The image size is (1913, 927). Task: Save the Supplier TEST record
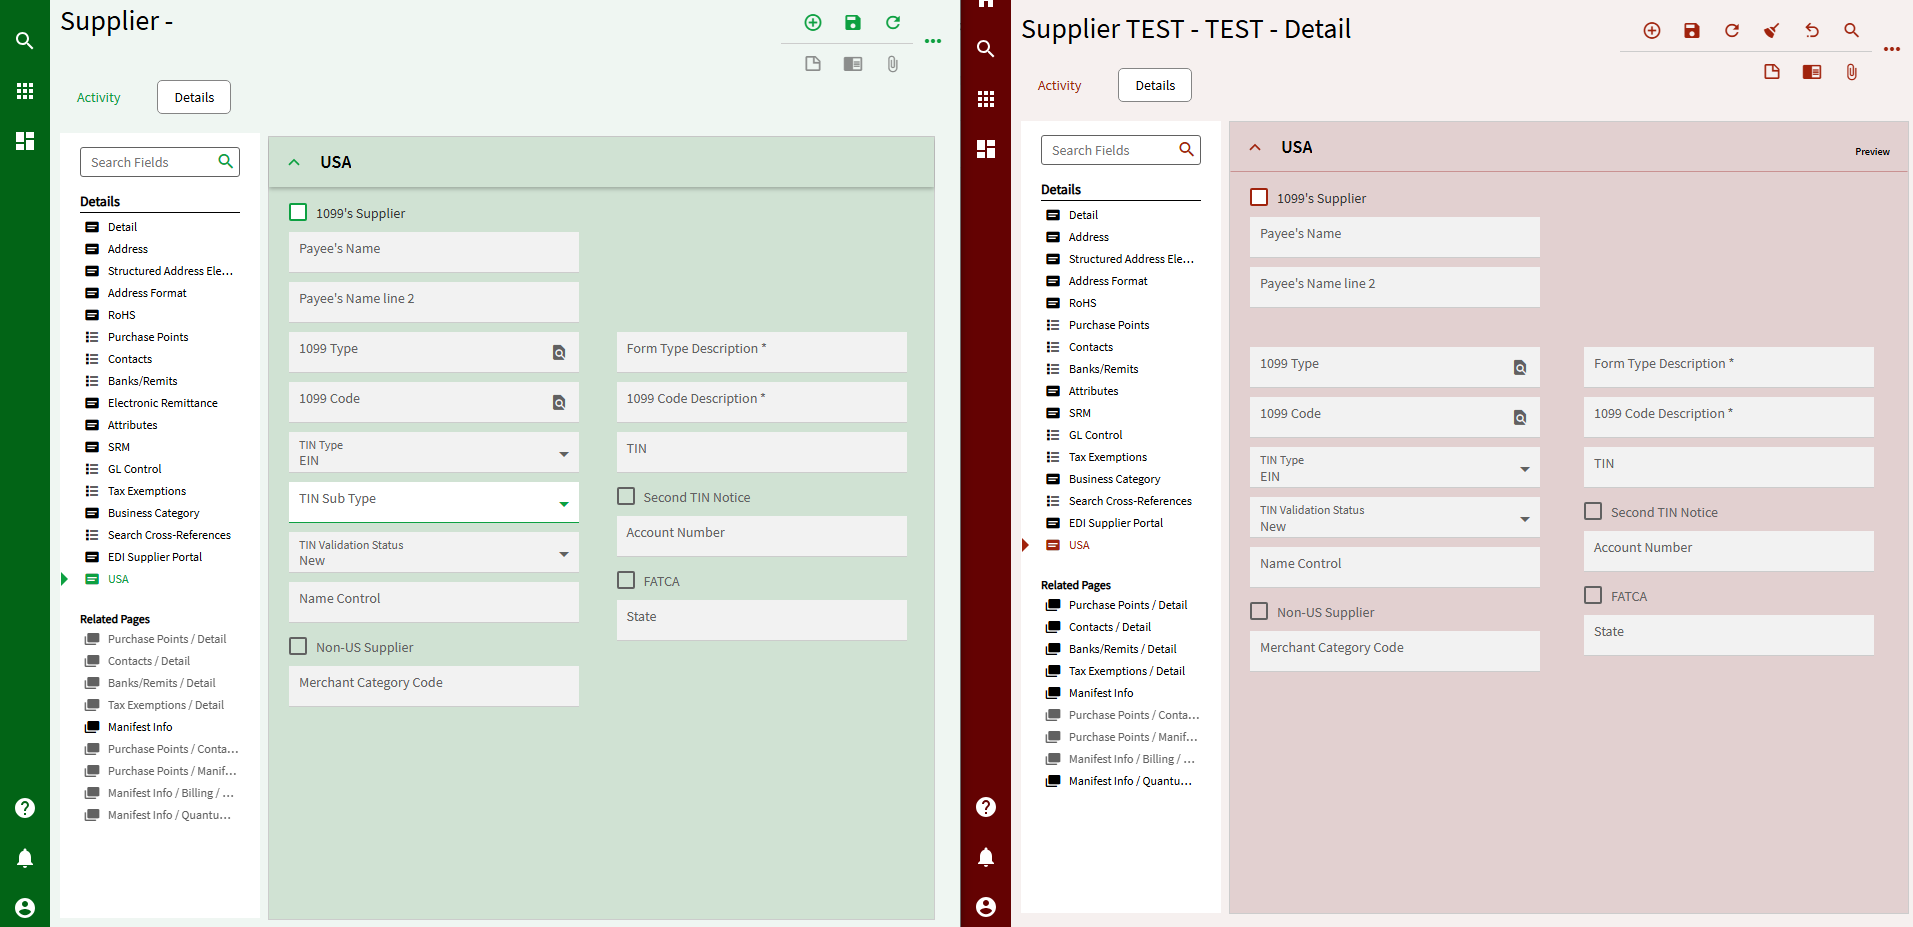point(1692,31)
